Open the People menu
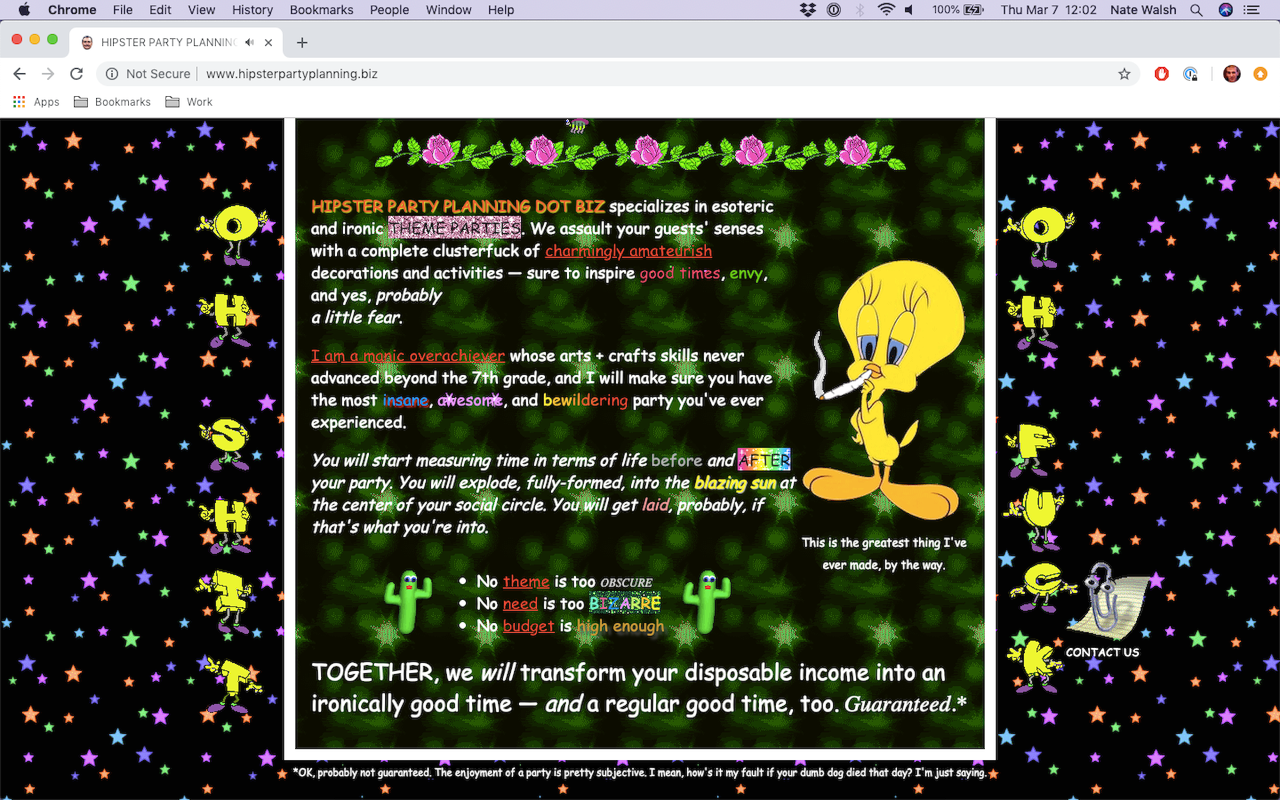 (x=389, y=10)
